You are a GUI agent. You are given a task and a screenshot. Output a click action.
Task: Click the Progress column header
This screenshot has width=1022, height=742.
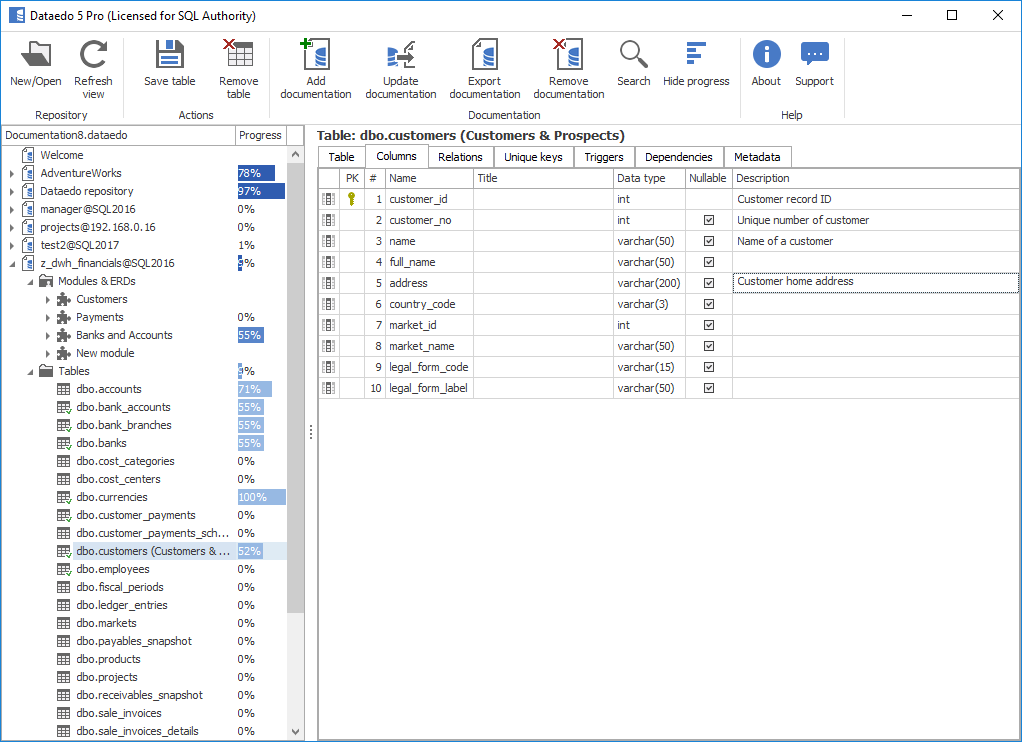[x=260, y=135]
